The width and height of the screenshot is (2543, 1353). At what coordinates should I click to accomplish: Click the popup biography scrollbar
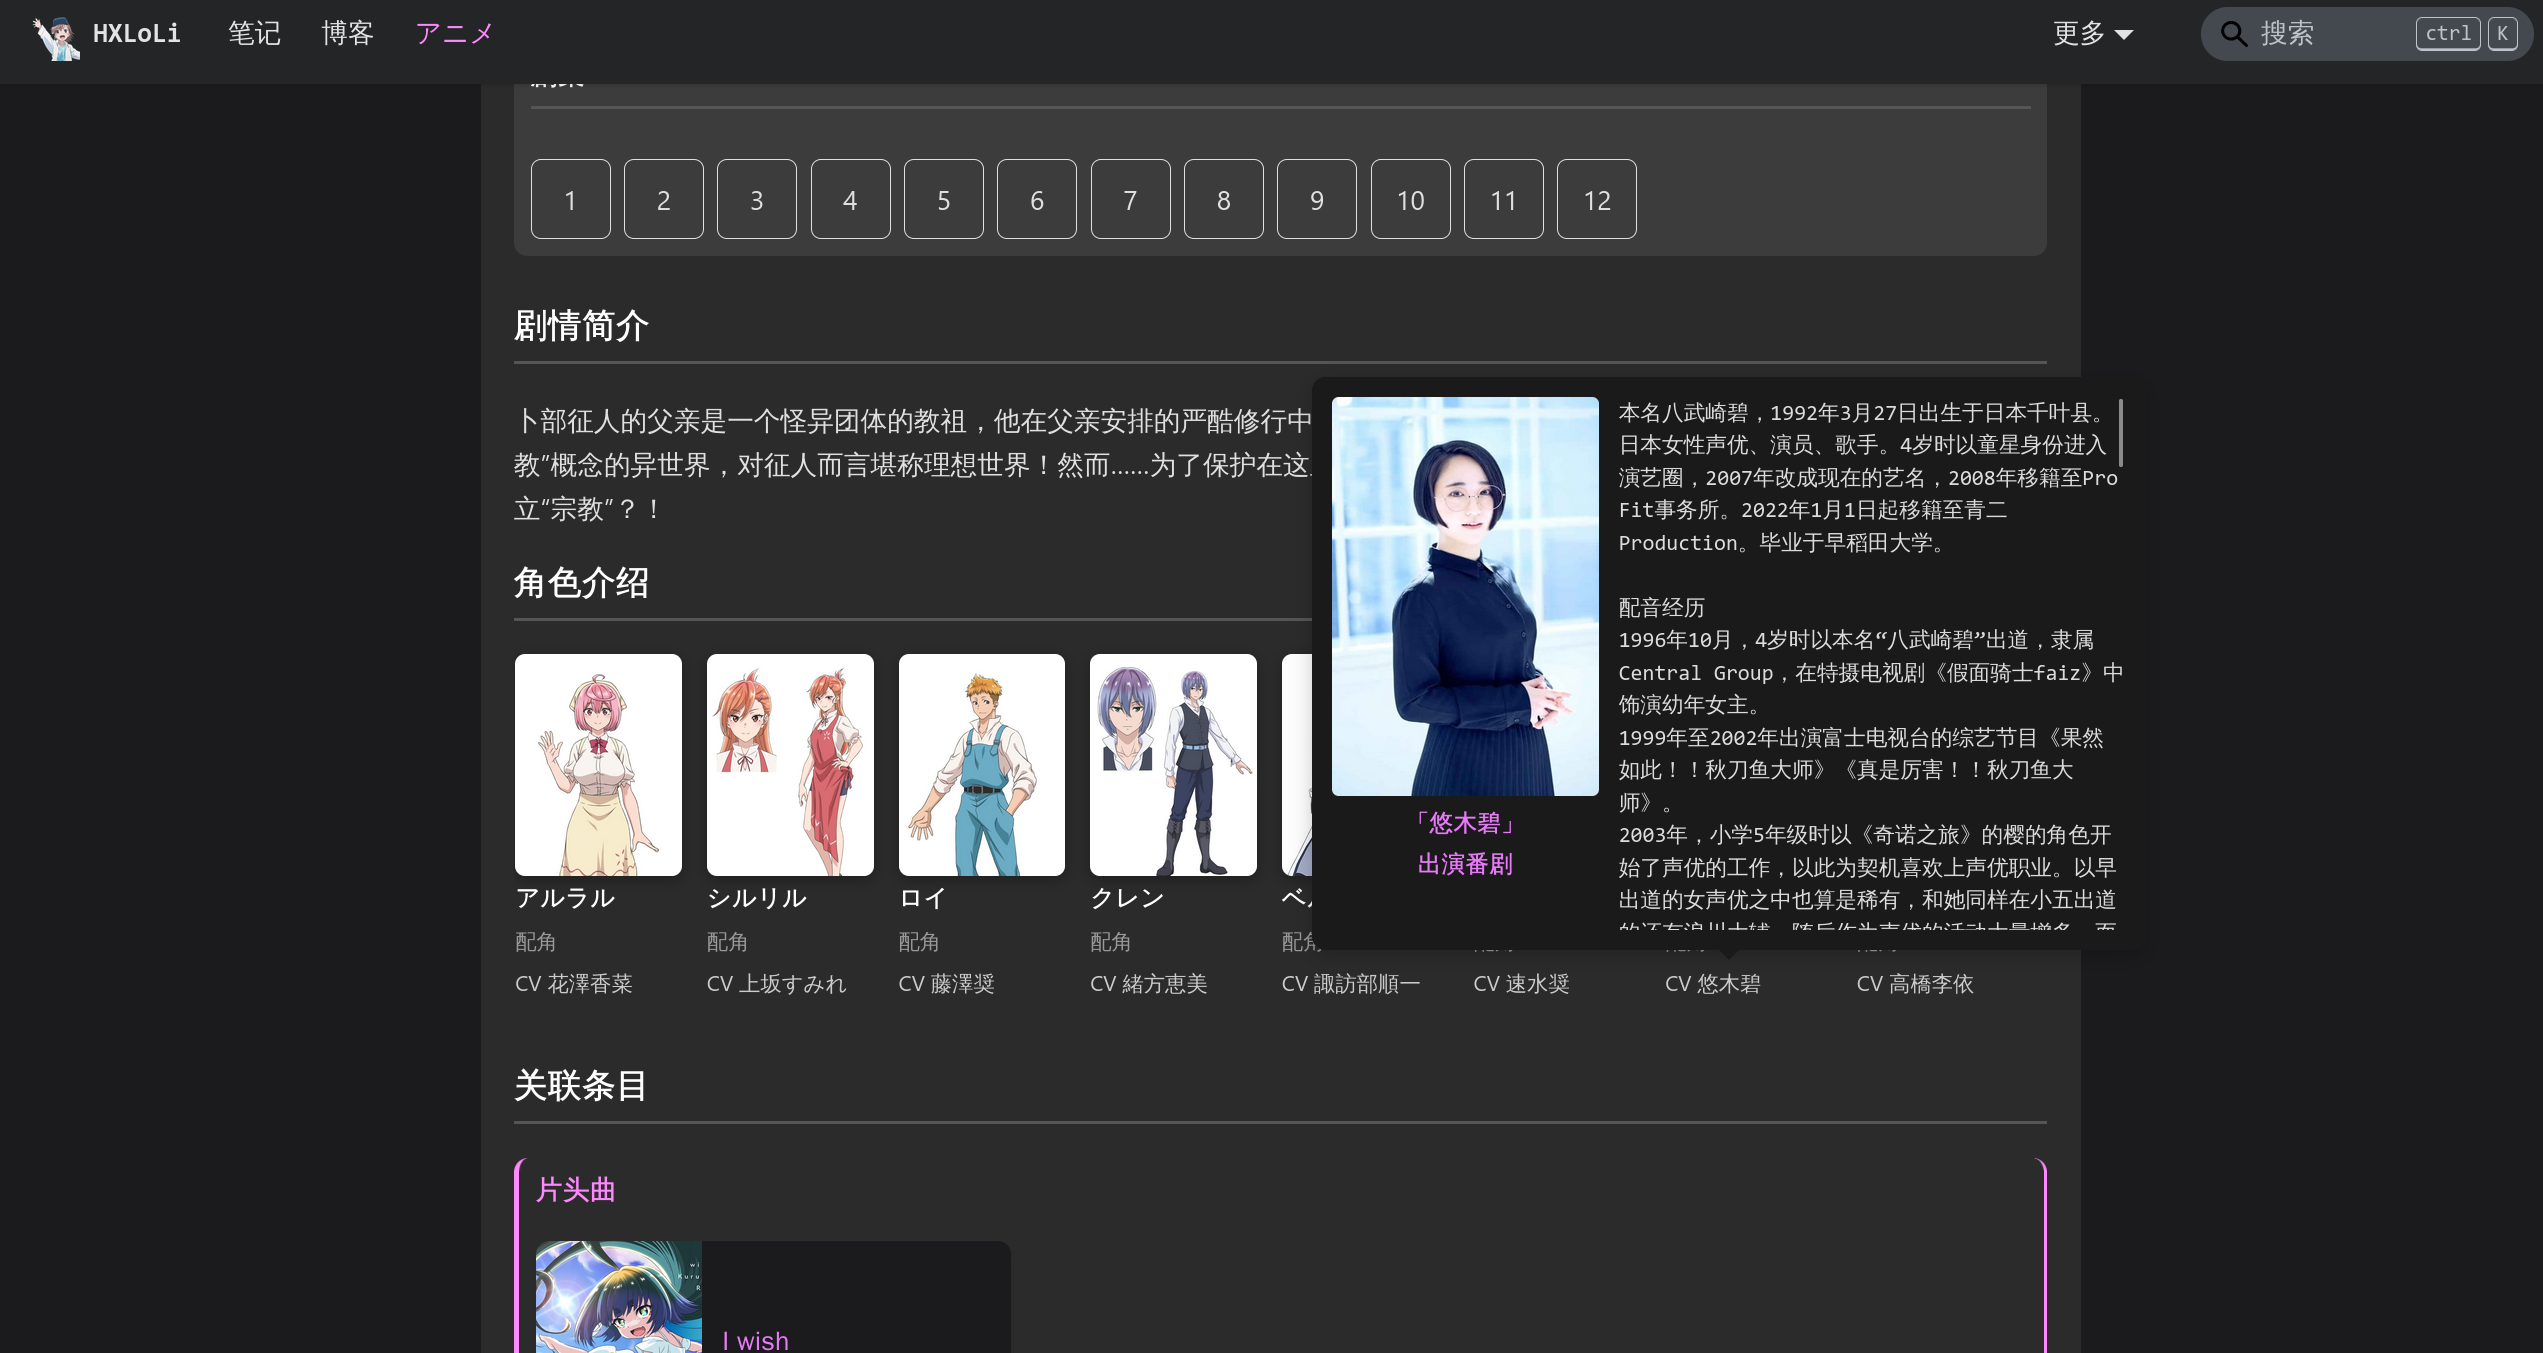(2120, 434)
